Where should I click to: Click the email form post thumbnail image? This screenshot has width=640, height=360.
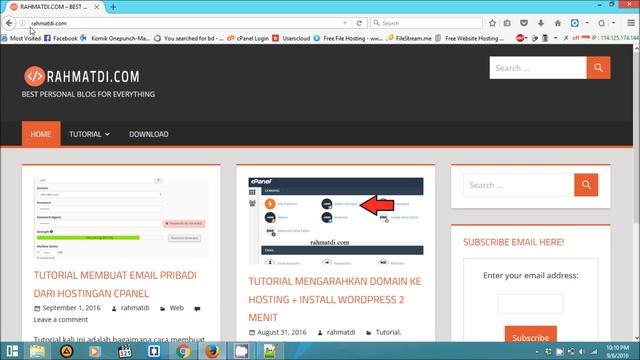(121, 218)
